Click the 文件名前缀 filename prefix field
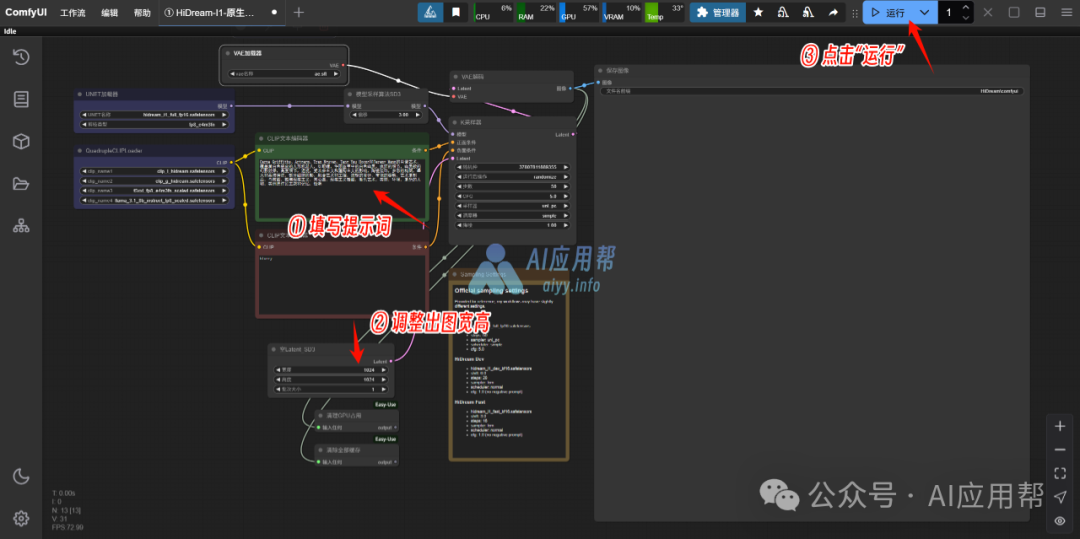Viewport: 1080px width, 539px height. pos(811,91)
